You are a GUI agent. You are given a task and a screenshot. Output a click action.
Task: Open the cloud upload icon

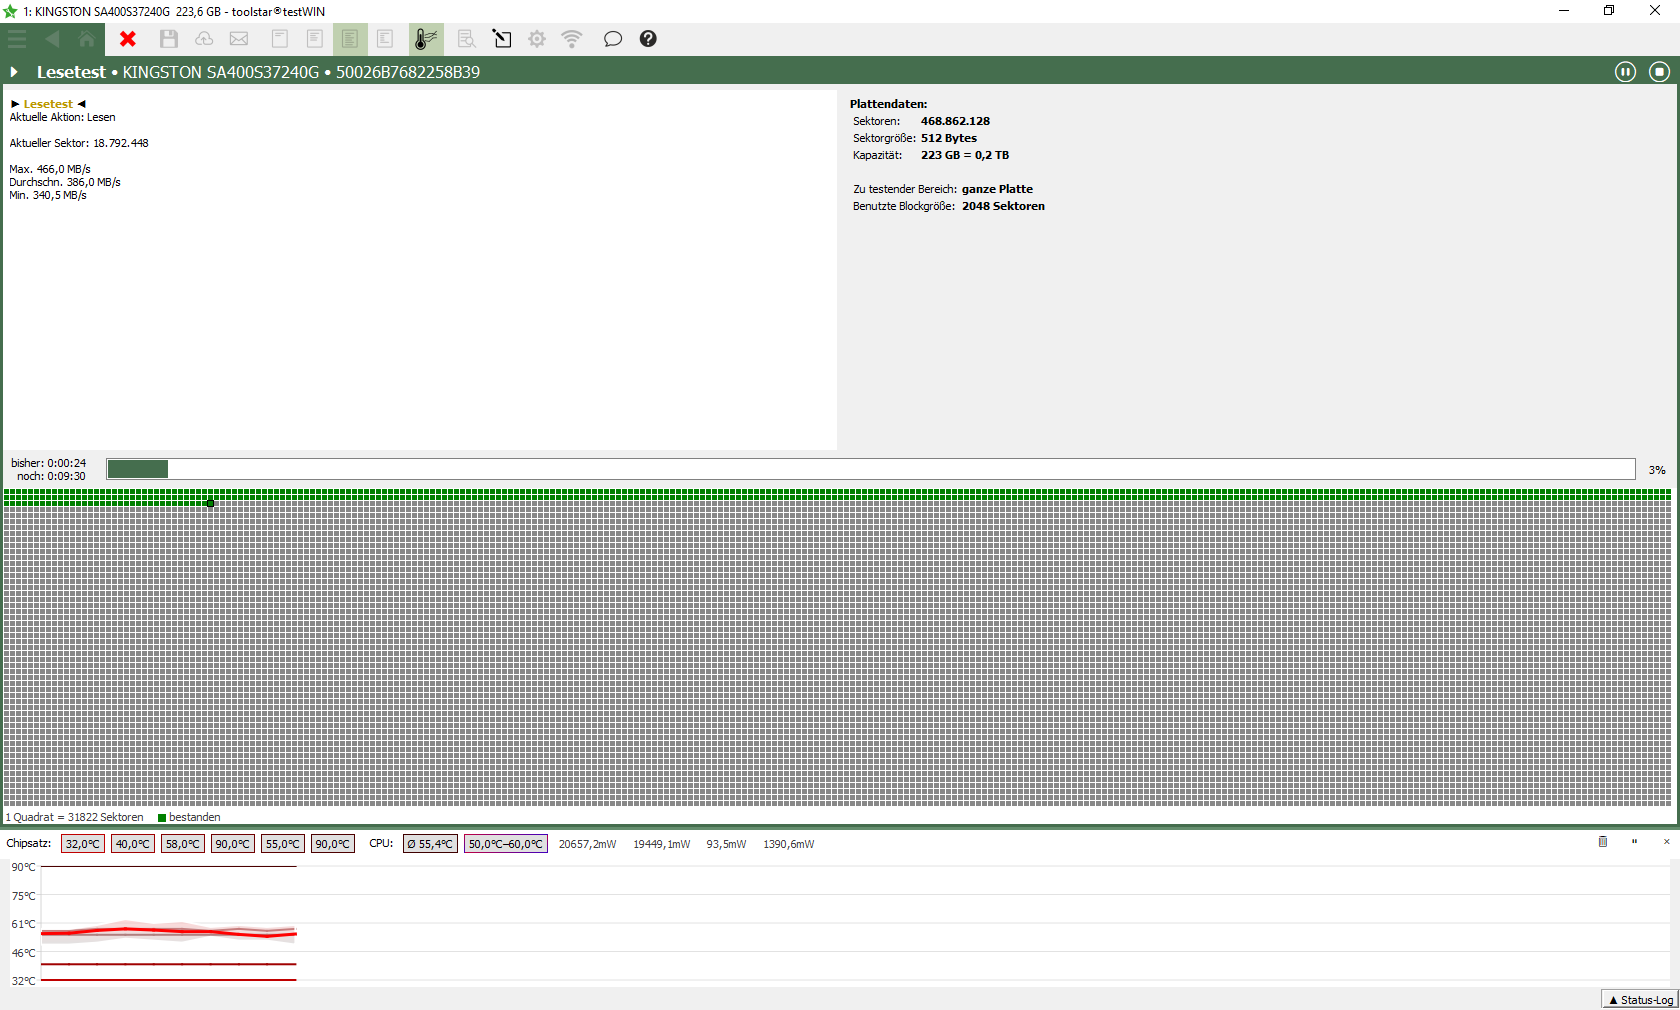204,39
